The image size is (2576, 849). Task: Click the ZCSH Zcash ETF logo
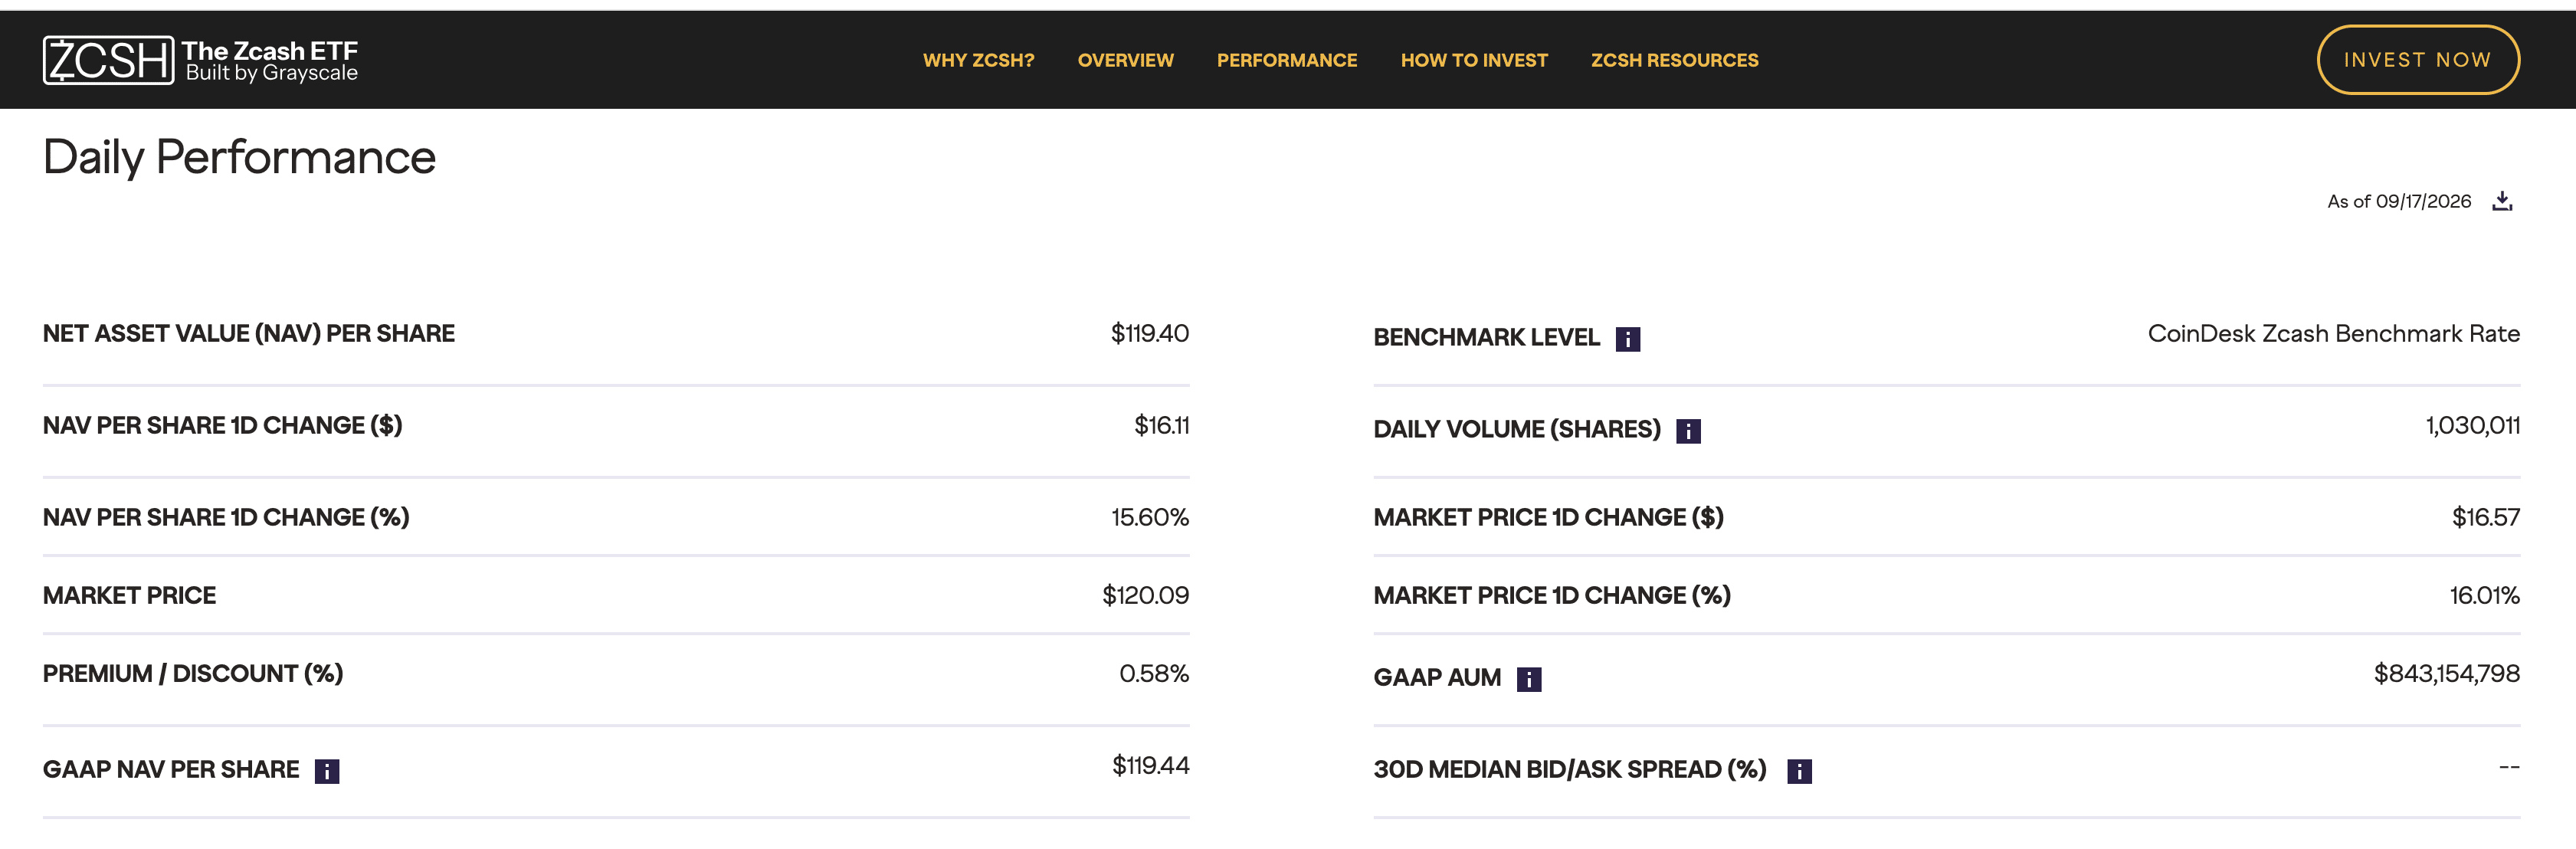(x=200, y=60)
